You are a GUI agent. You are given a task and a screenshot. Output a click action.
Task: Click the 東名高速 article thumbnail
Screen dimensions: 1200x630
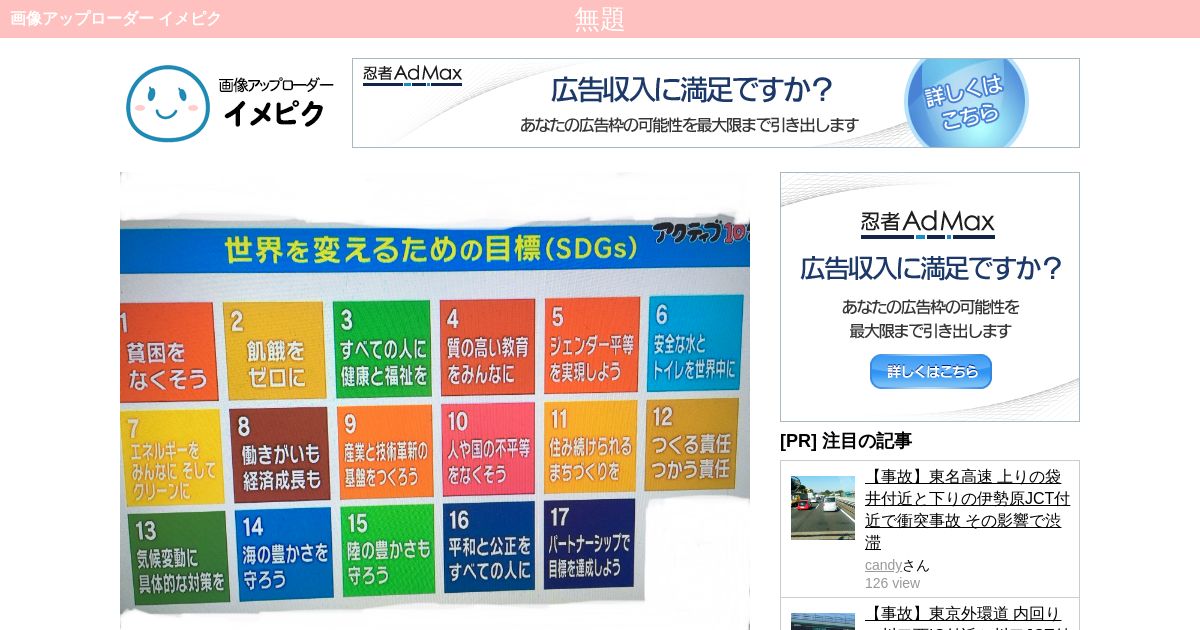(x=823, y=508)
